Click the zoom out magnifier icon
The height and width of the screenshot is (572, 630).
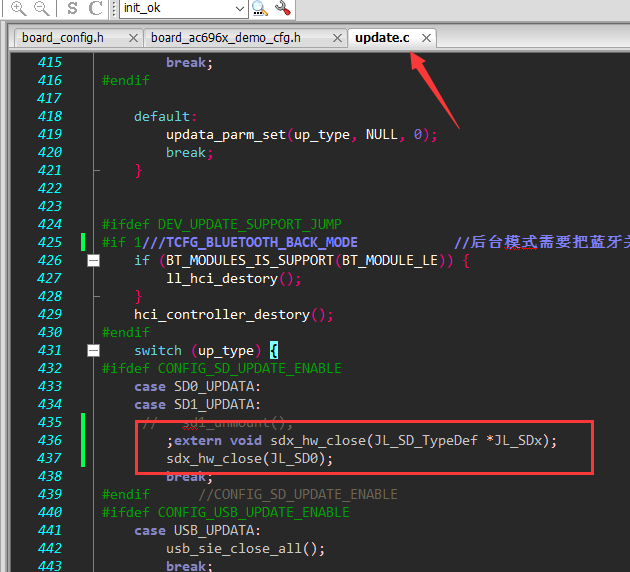pyautogui.click(x=41, y=8)
